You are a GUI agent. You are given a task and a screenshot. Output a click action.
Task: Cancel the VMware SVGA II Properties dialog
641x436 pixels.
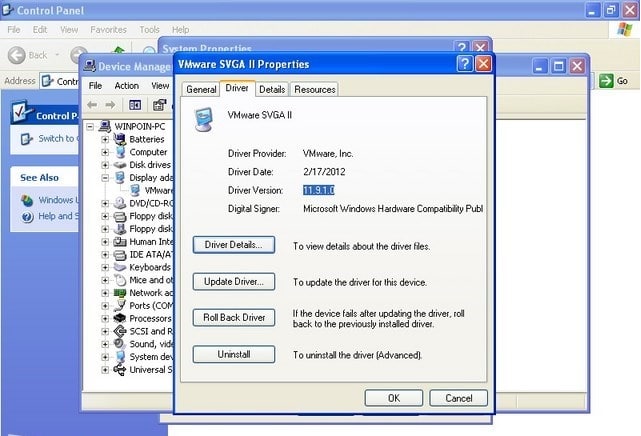(458, 398)
